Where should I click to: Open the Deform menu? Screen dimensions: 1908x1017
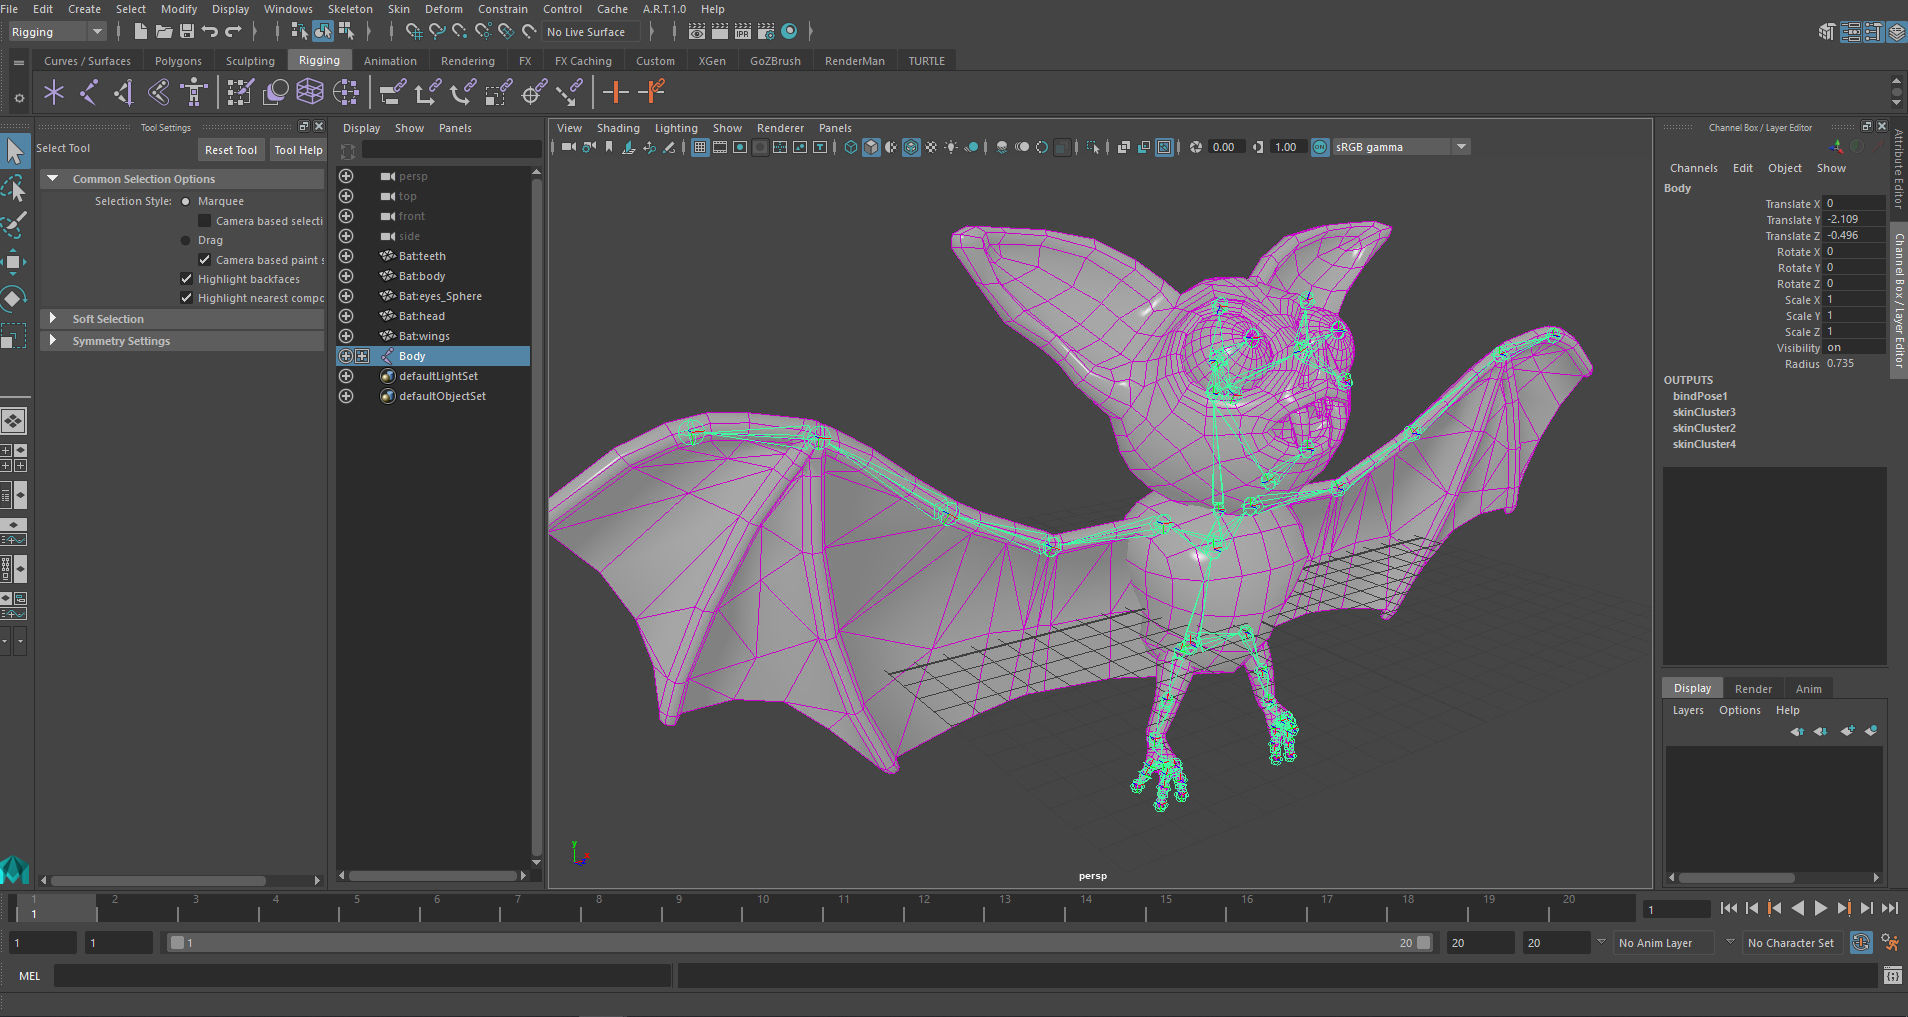click(x=444, y=9)
